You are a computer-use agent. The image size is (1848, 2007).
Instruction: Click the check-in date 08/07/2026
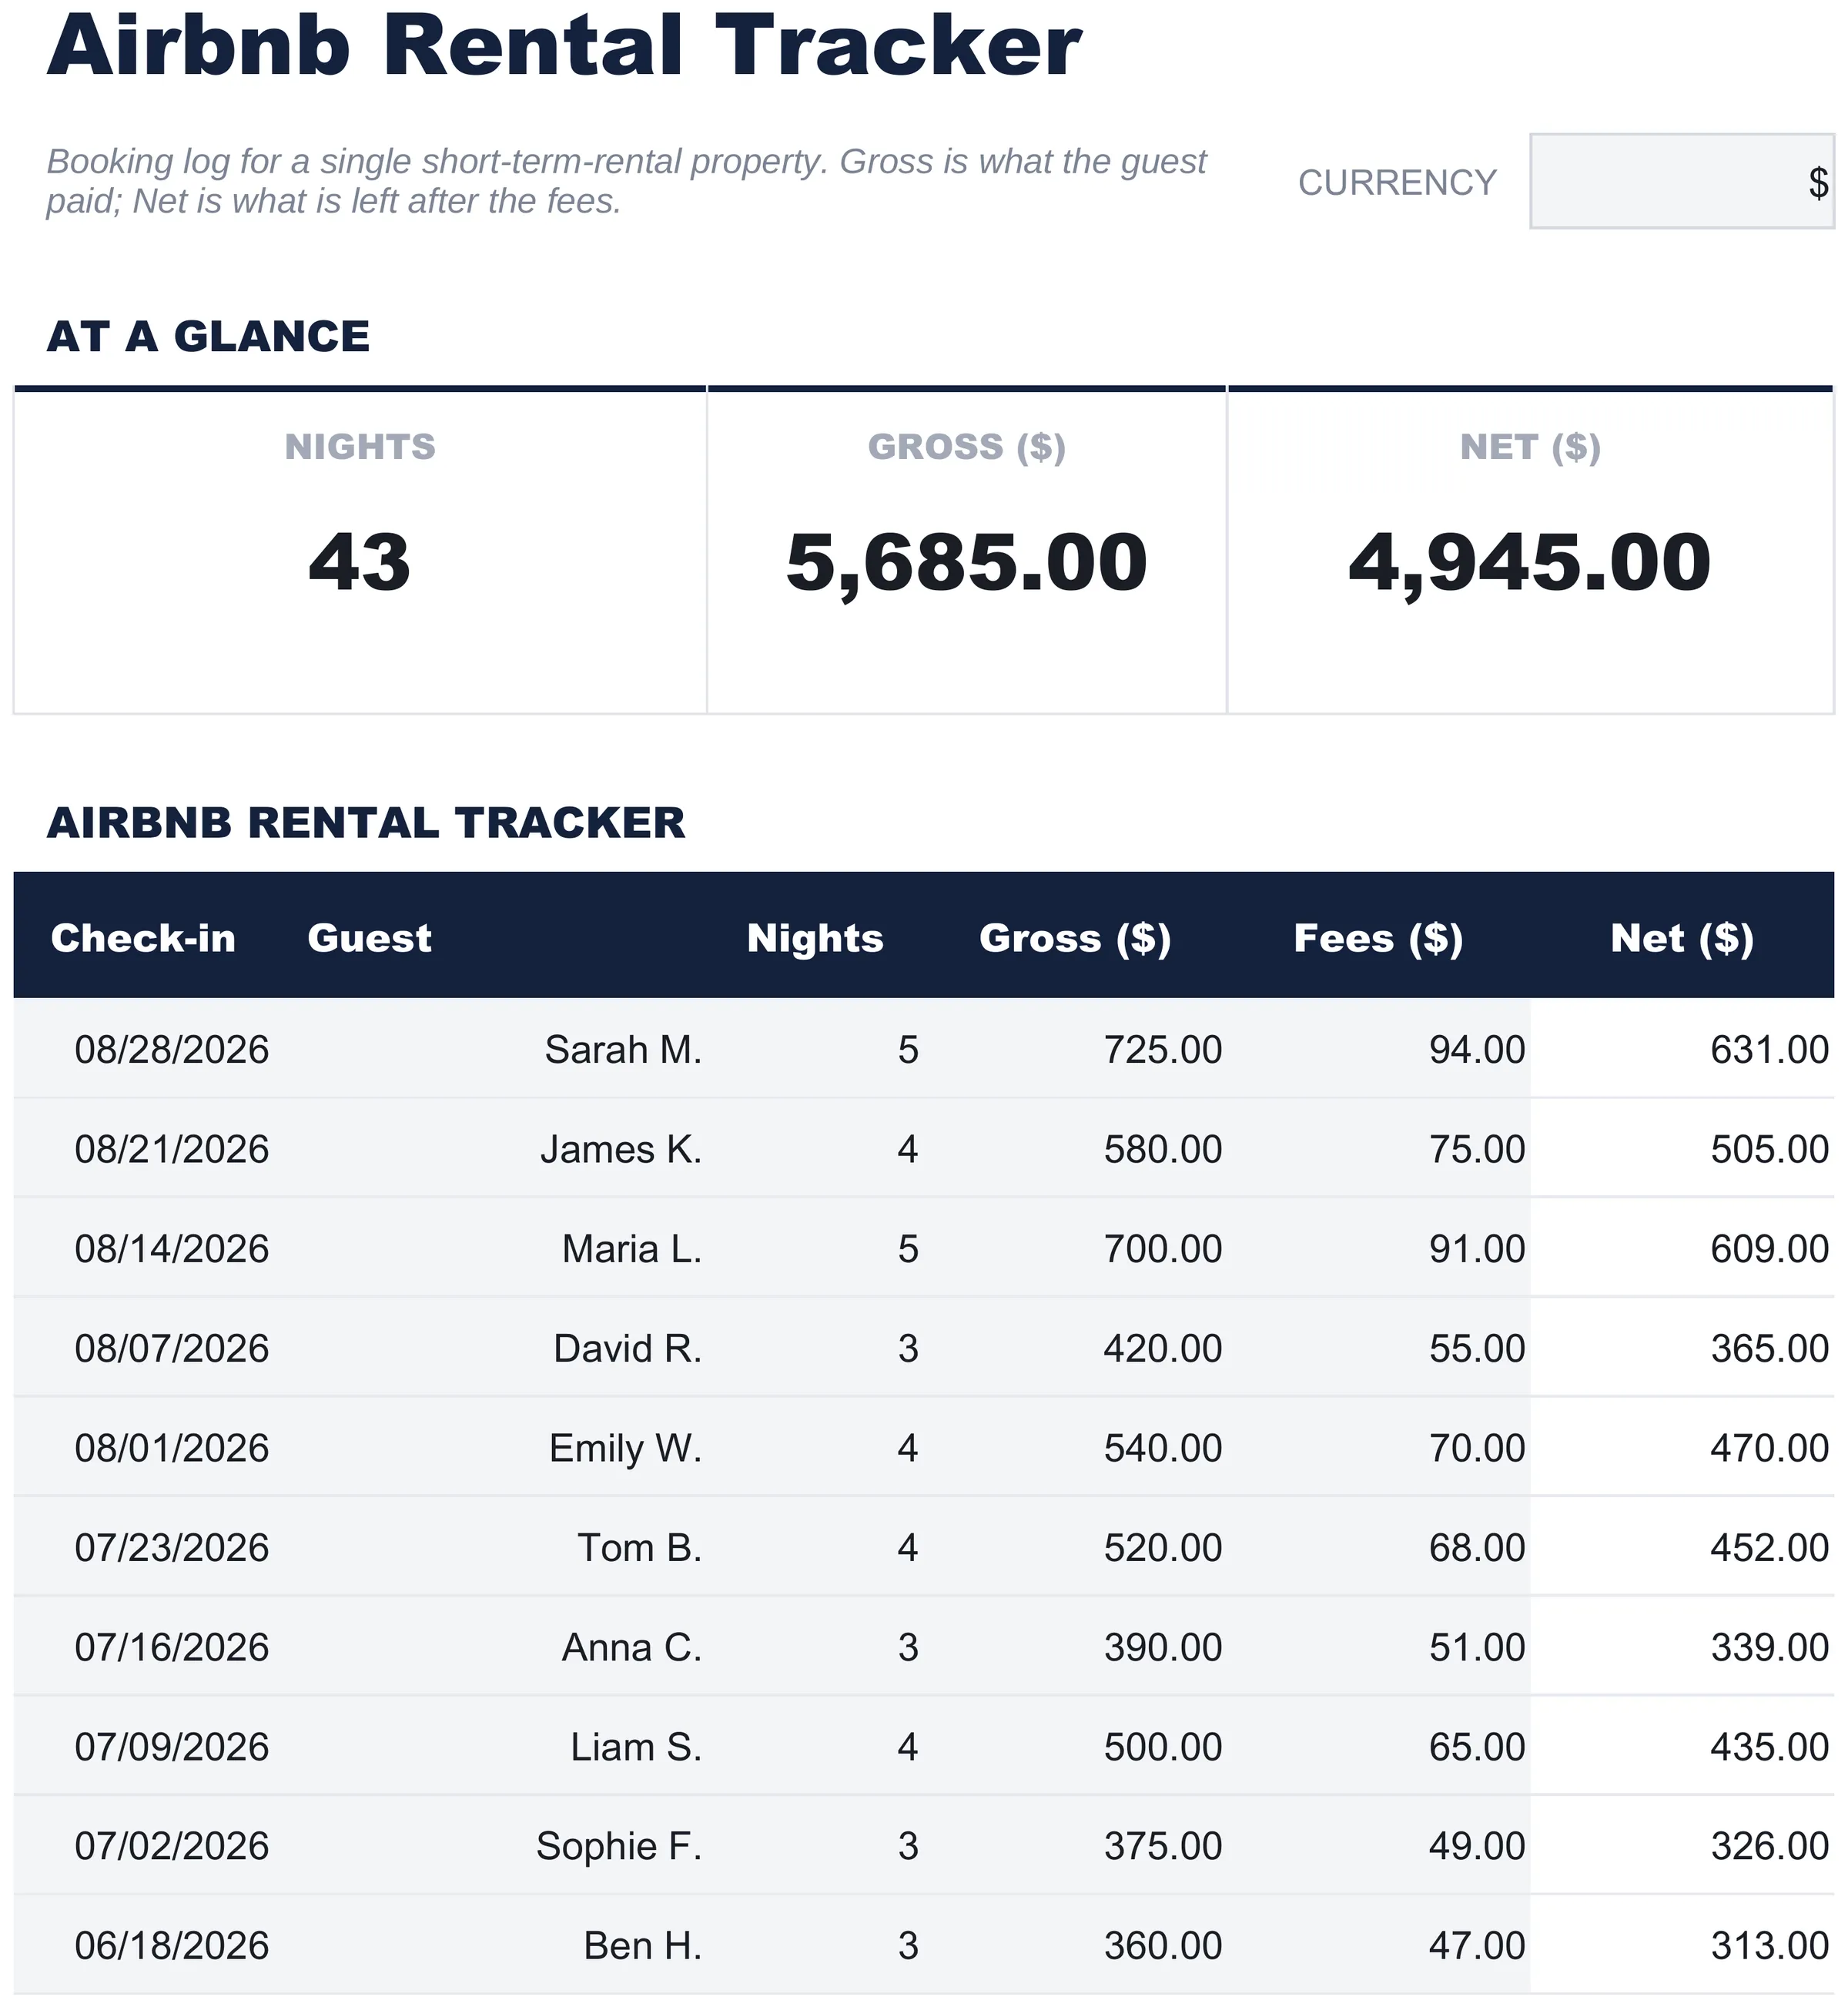tap(172, 1348)
